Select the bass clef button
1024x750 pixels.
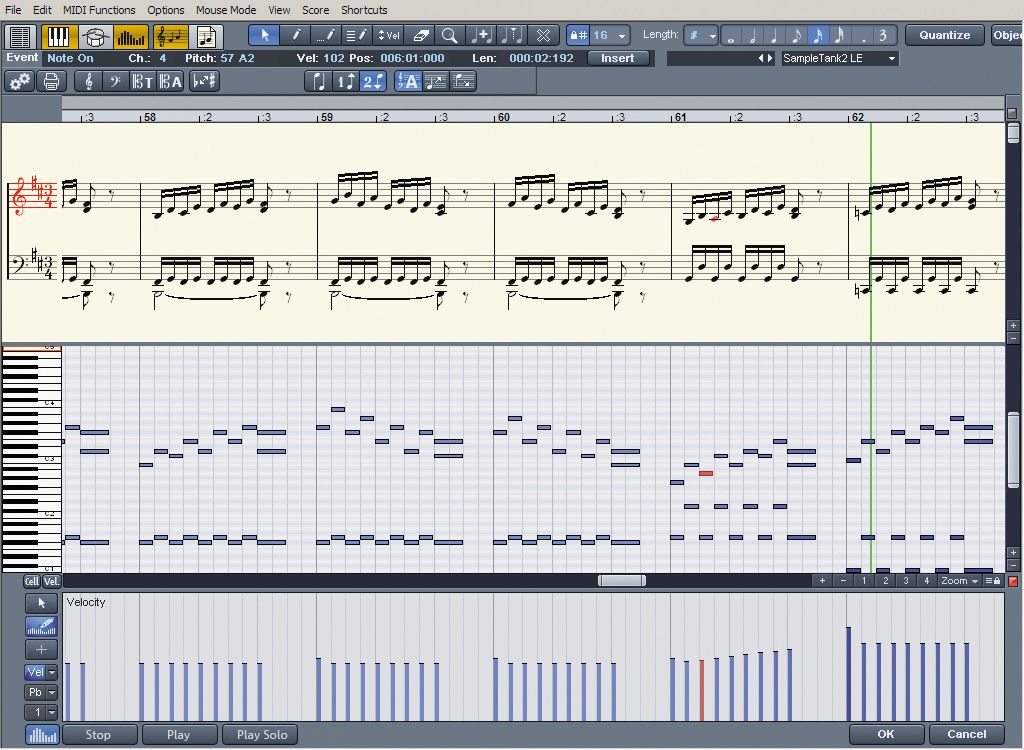pyautogui.click(x=115, y=82)
